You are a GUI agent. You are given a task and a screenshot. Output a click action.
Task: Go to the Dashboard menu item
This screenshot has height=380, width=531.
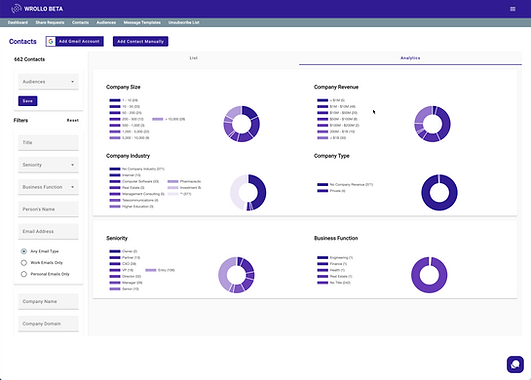18,22
